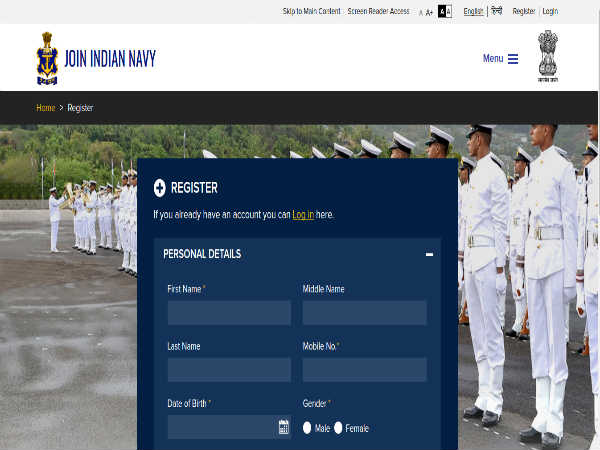The image size is (600, 450).
Task: Click Login in the top bar
Action: pyautogui.click(x=550, y=11)
